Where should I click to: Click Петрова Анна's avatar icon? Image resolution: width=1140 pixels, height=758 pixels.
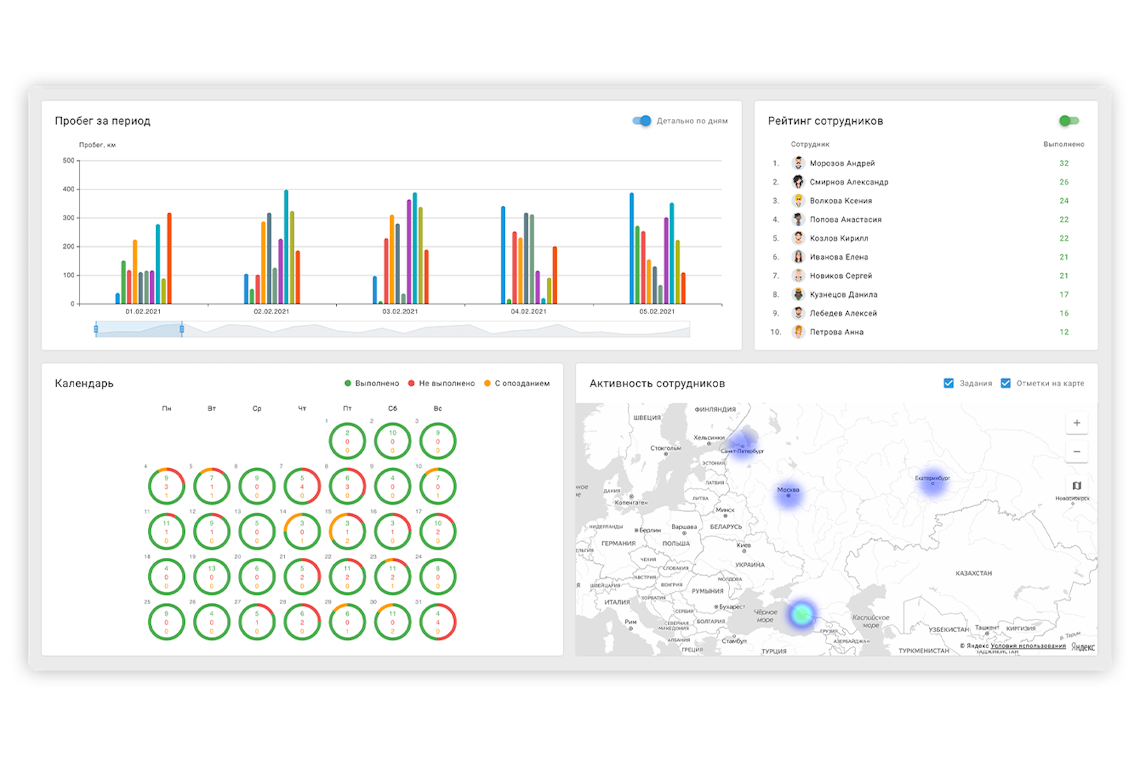point(798,331)
